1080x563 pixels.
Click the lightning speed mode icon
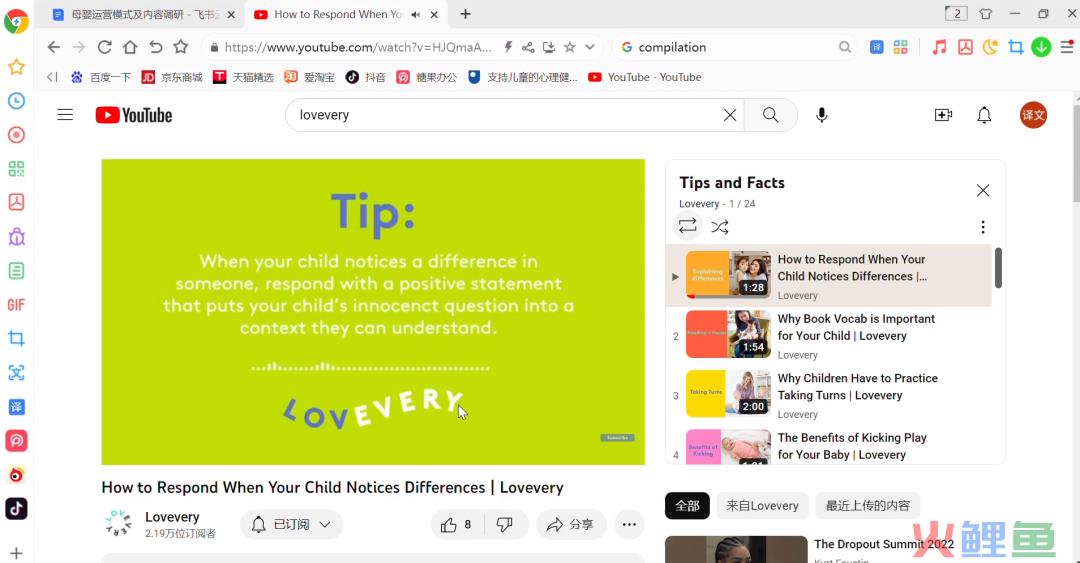click(x=508, y=47)
